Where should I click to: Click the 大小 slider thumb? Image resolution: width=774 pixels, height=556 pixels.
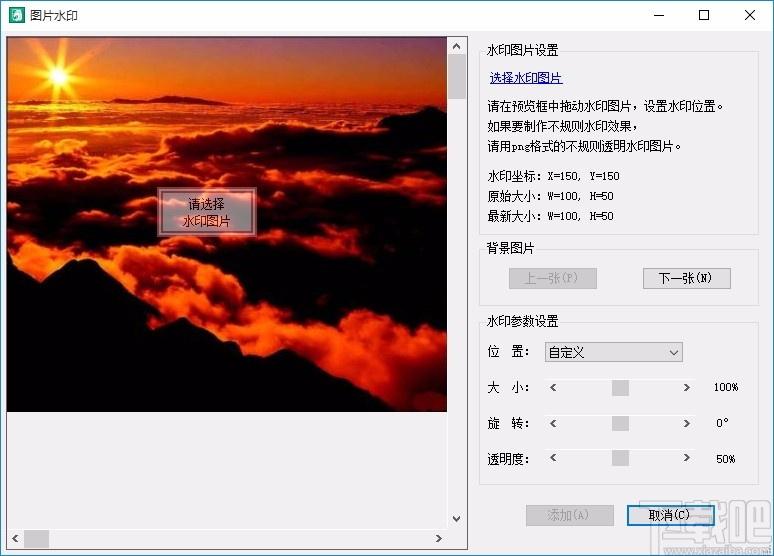[x=620, y=388]
